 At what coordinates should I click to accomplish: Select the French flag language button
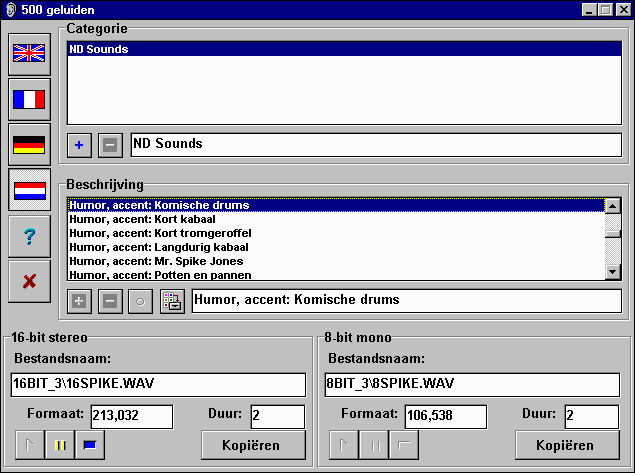coord(29,99)
